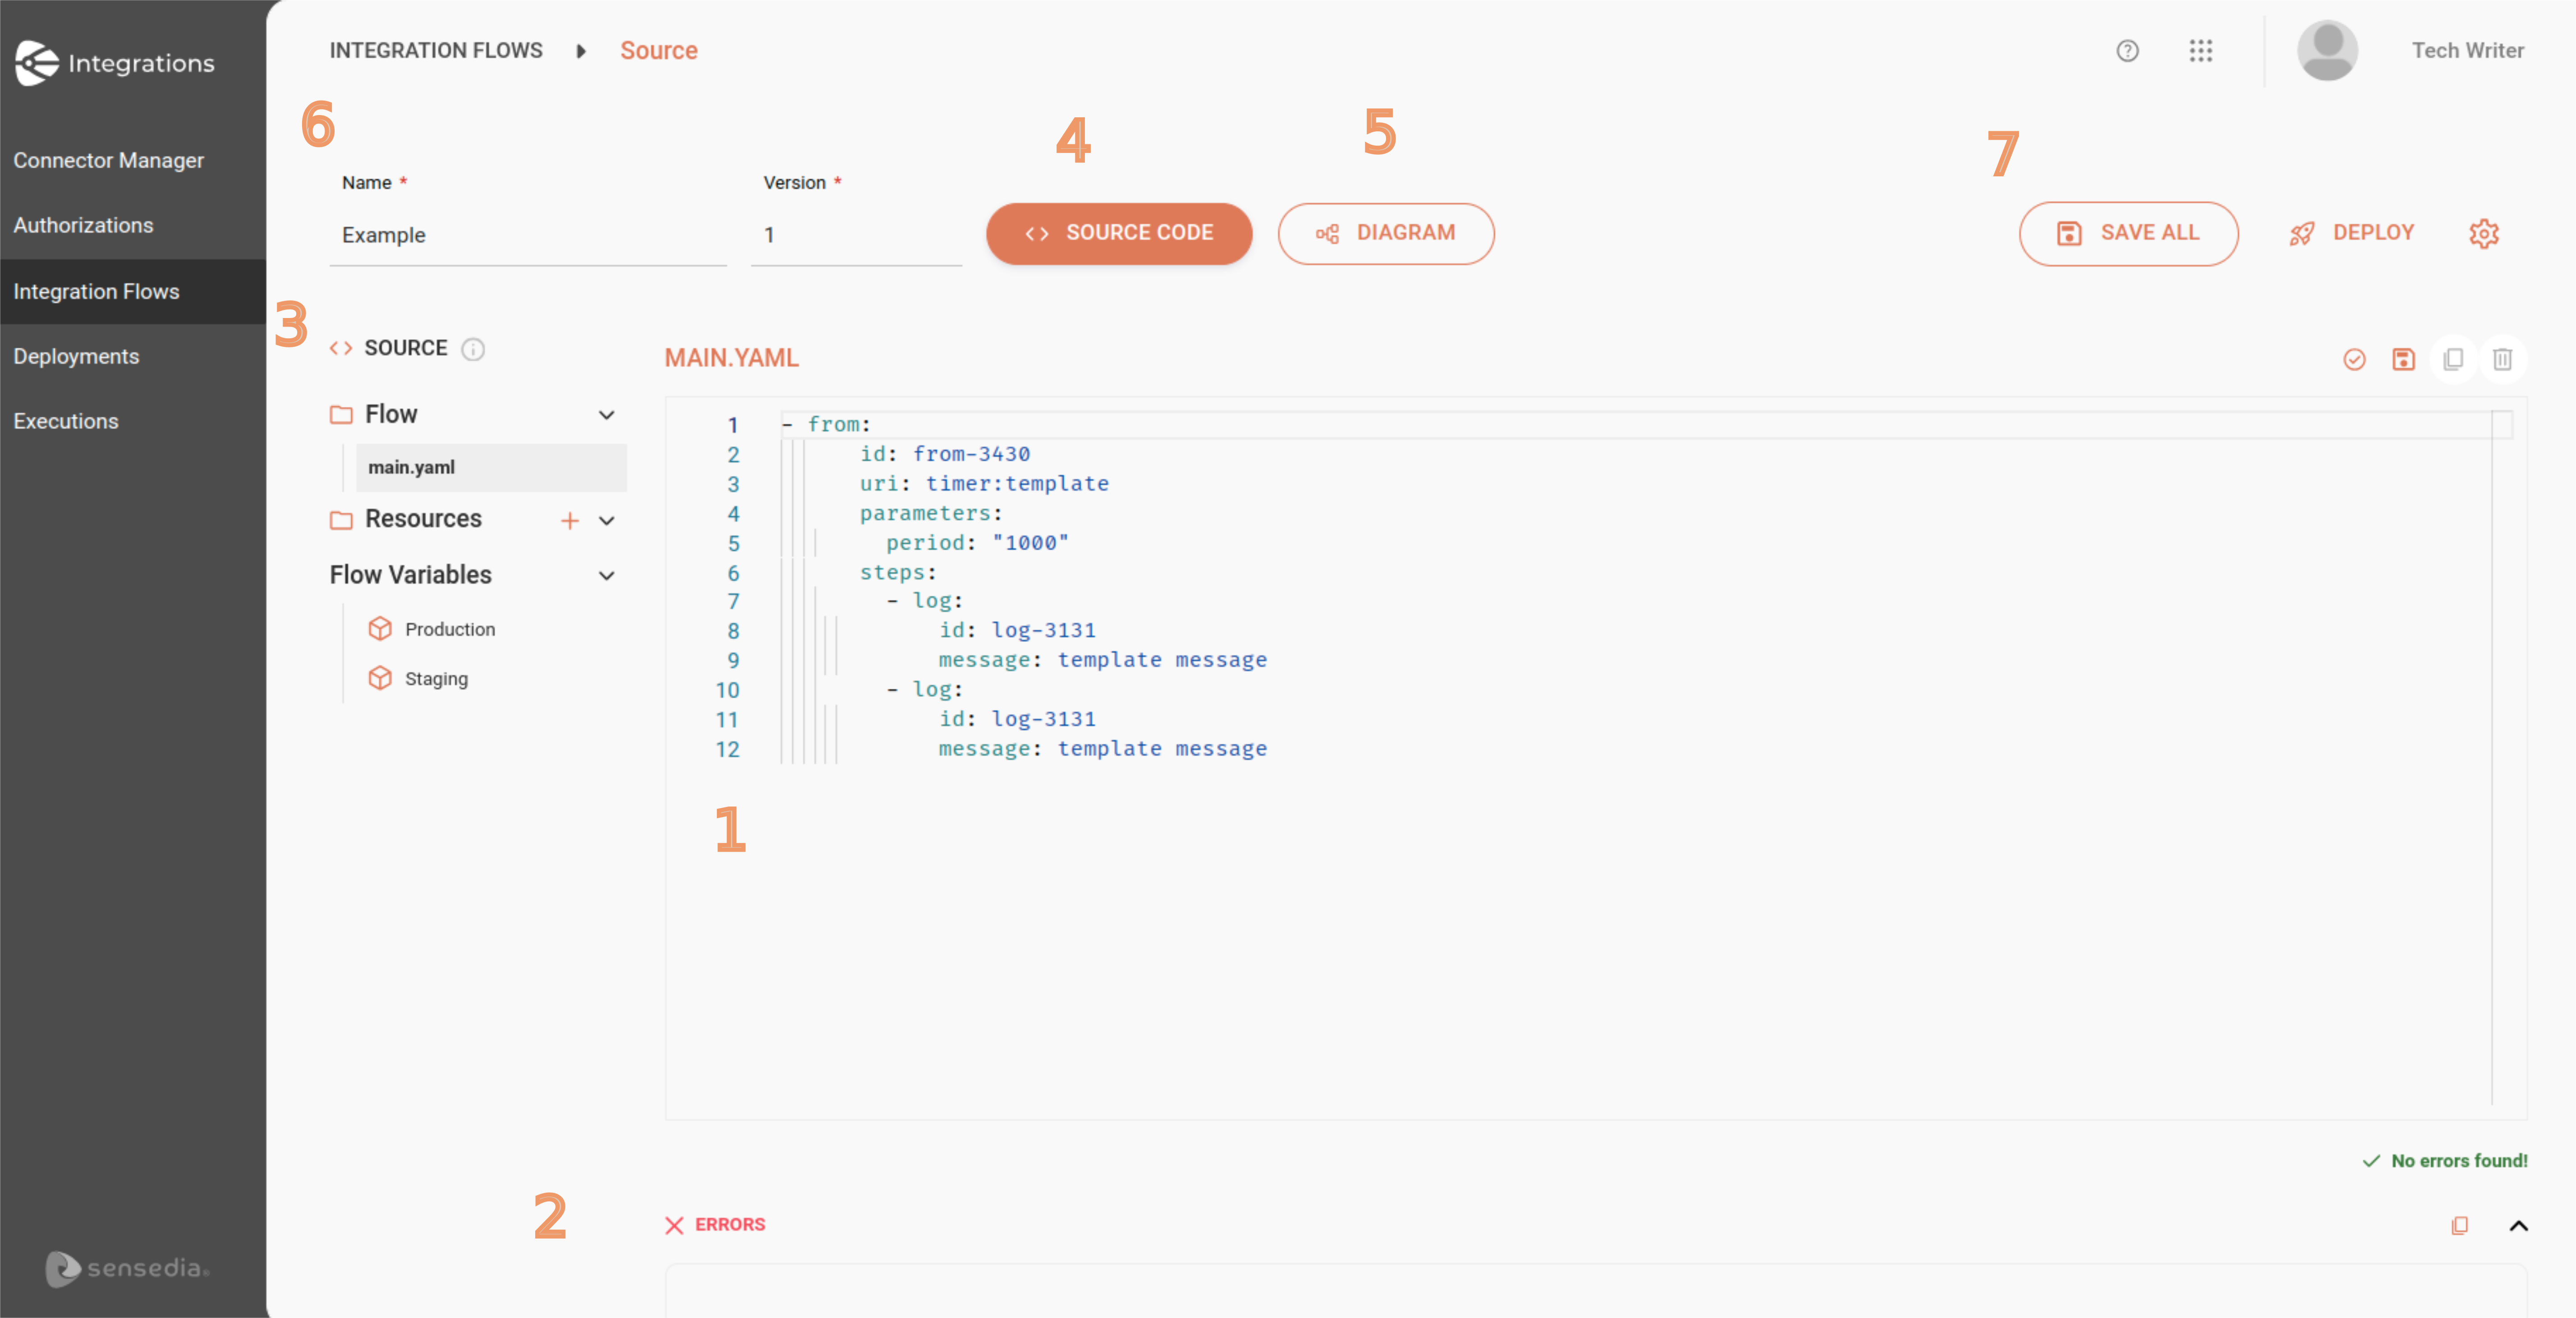Click the Resources folder icon

click(341, 520)
